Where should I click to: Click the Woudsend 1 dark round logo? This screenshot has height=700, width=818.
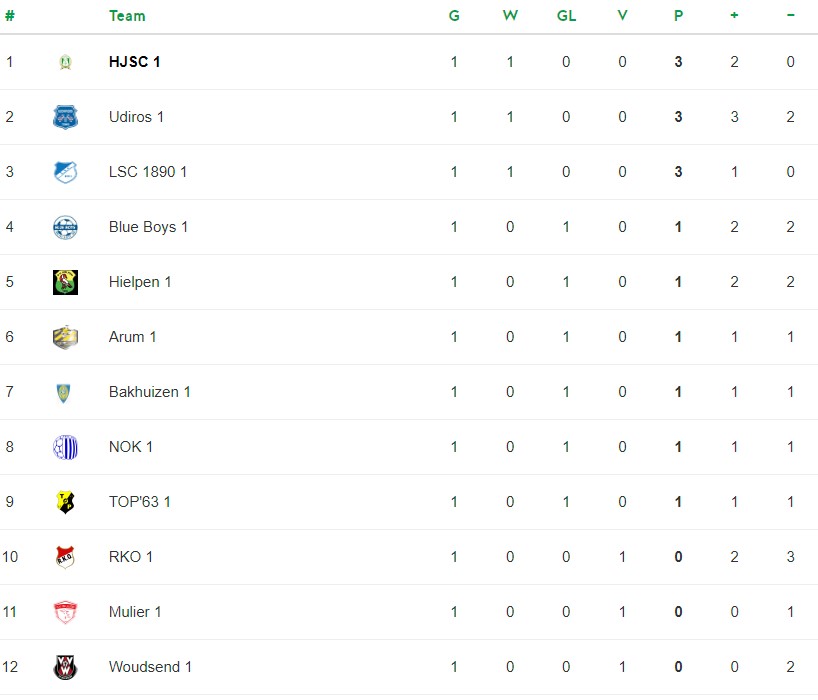65,667
